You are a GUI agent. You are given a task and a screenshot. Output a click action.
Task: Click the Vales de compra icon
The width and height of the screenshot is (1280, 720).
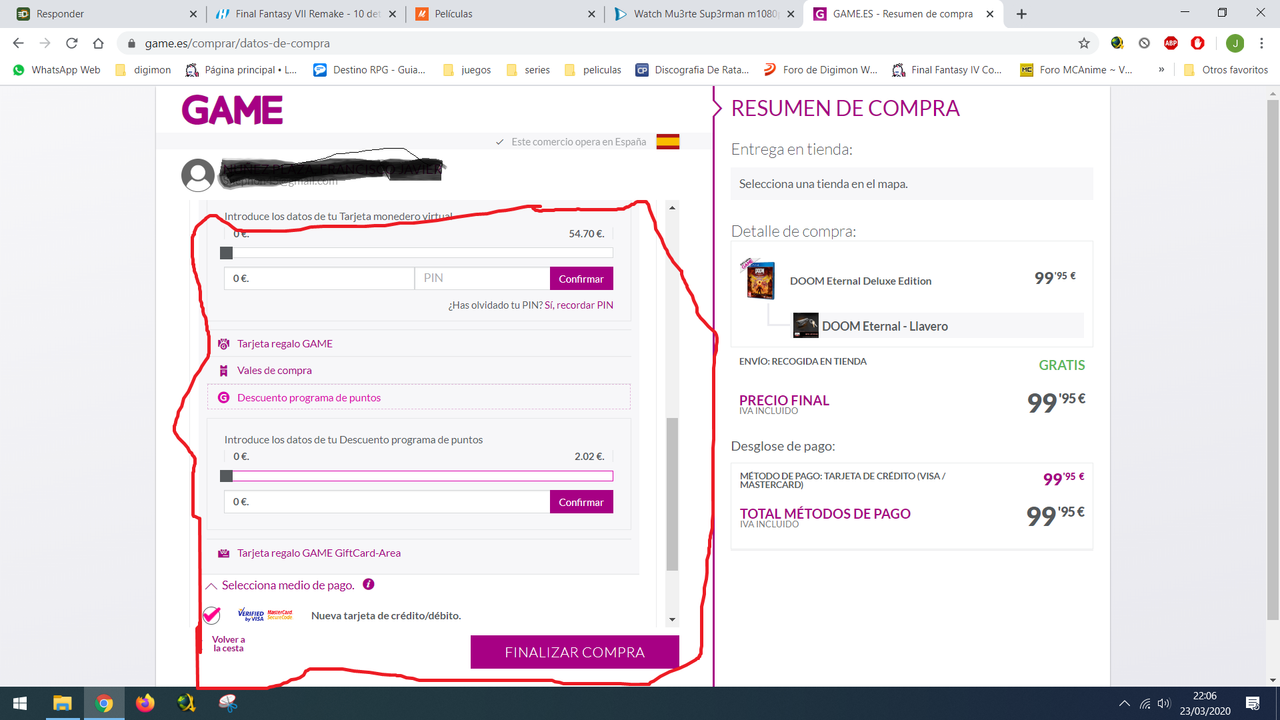[x=224, y=371]
